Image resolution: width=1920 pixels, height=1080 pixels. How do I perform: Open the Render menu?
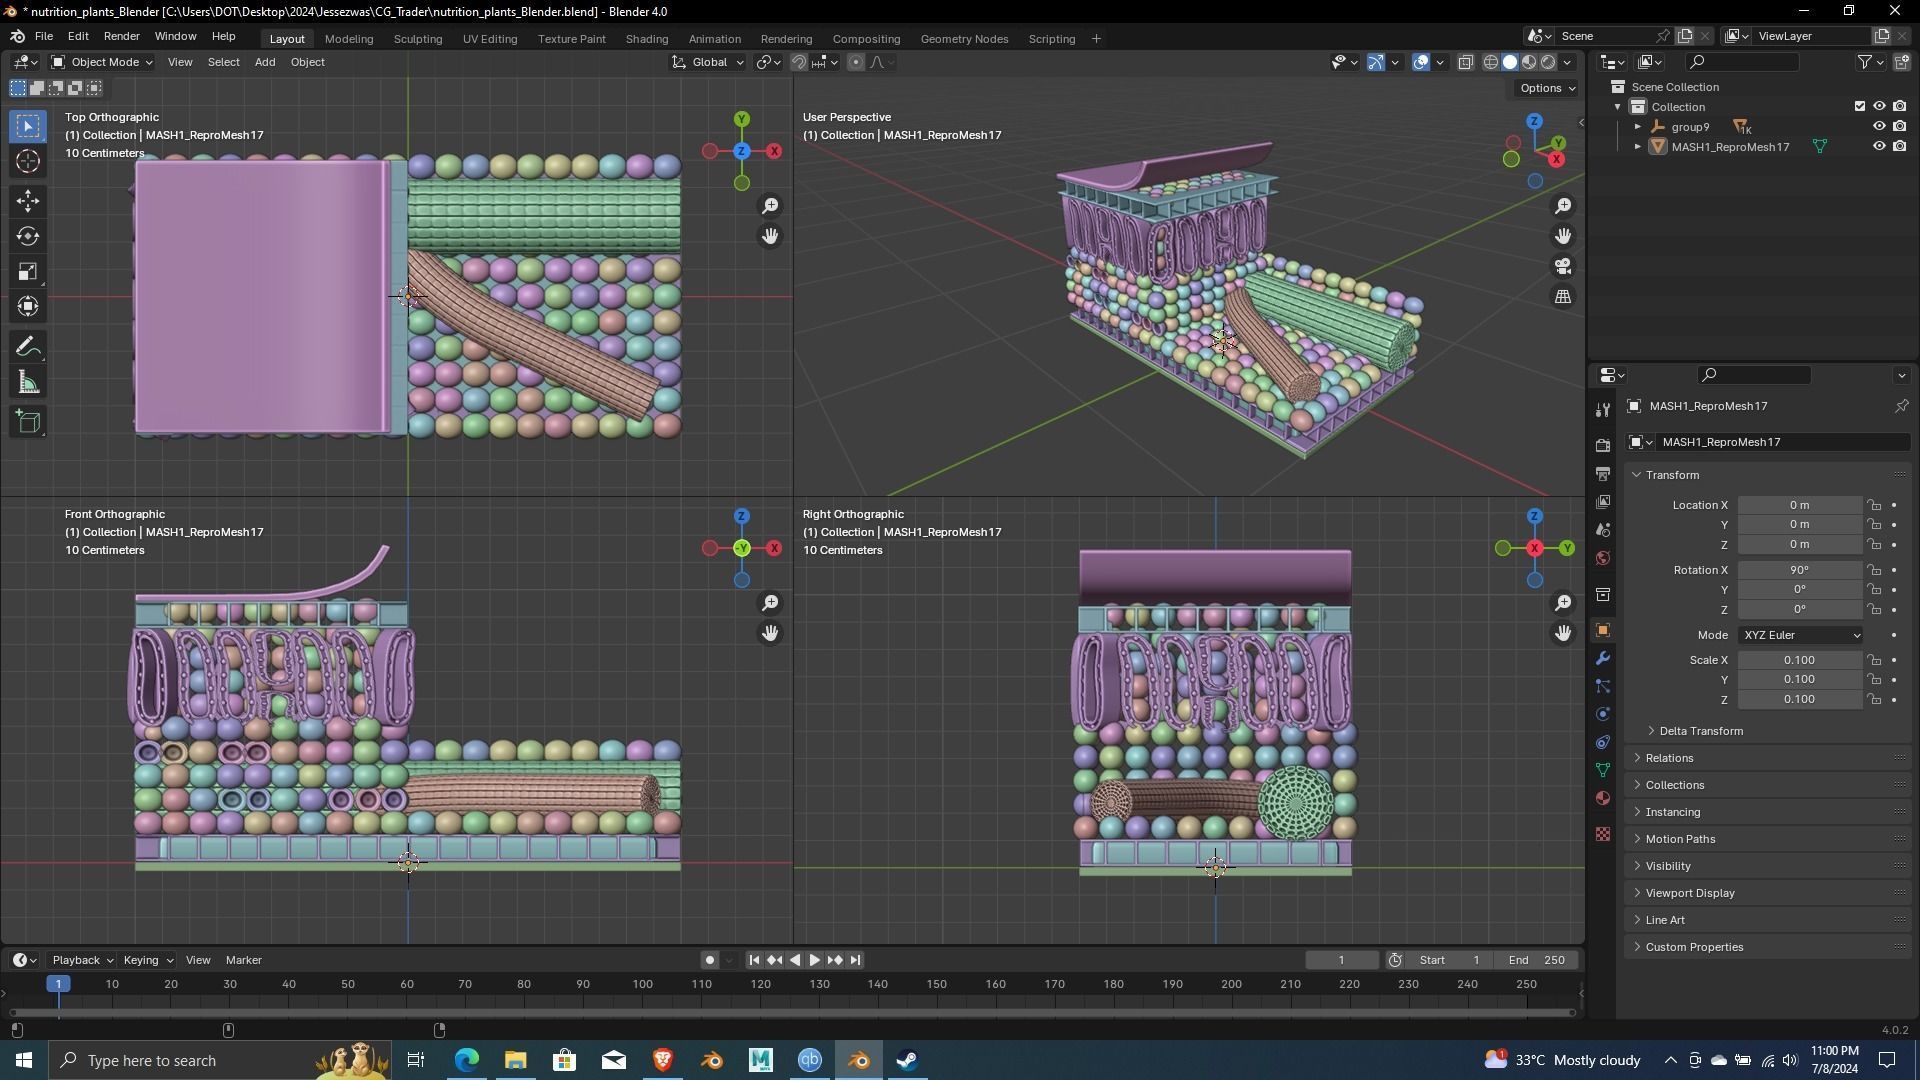tap(121, 36)
